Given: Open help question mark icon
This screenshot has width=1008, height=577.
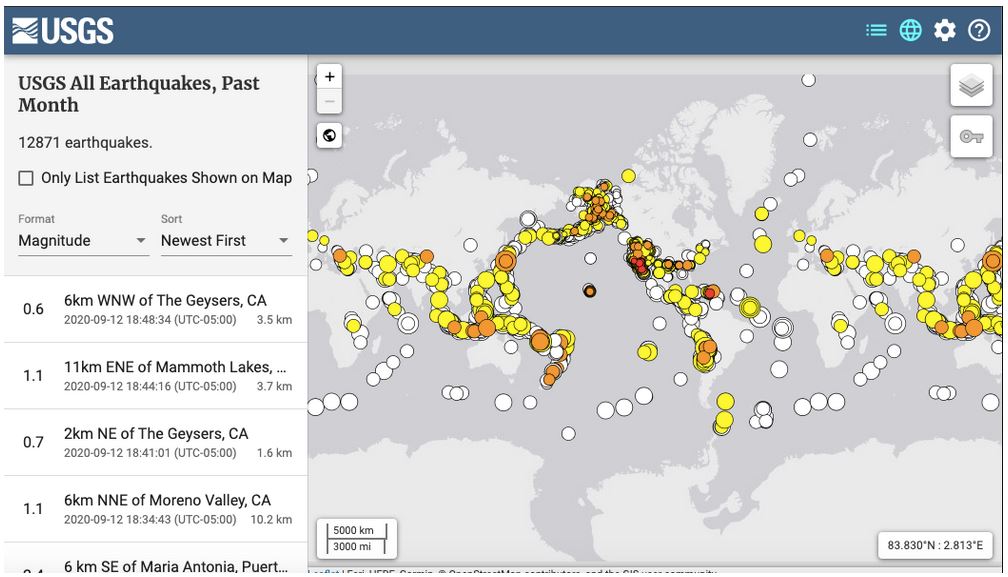Looking at the screenshot, I should click(979, 30).
